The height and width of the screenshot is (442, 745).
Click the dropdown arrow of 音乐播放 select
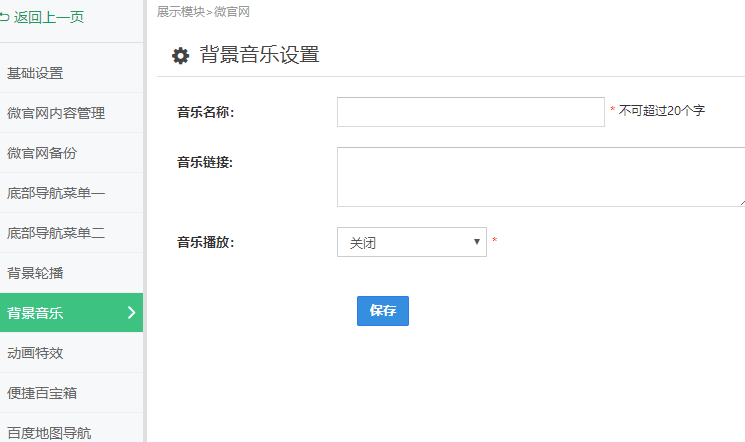point(476,242)
